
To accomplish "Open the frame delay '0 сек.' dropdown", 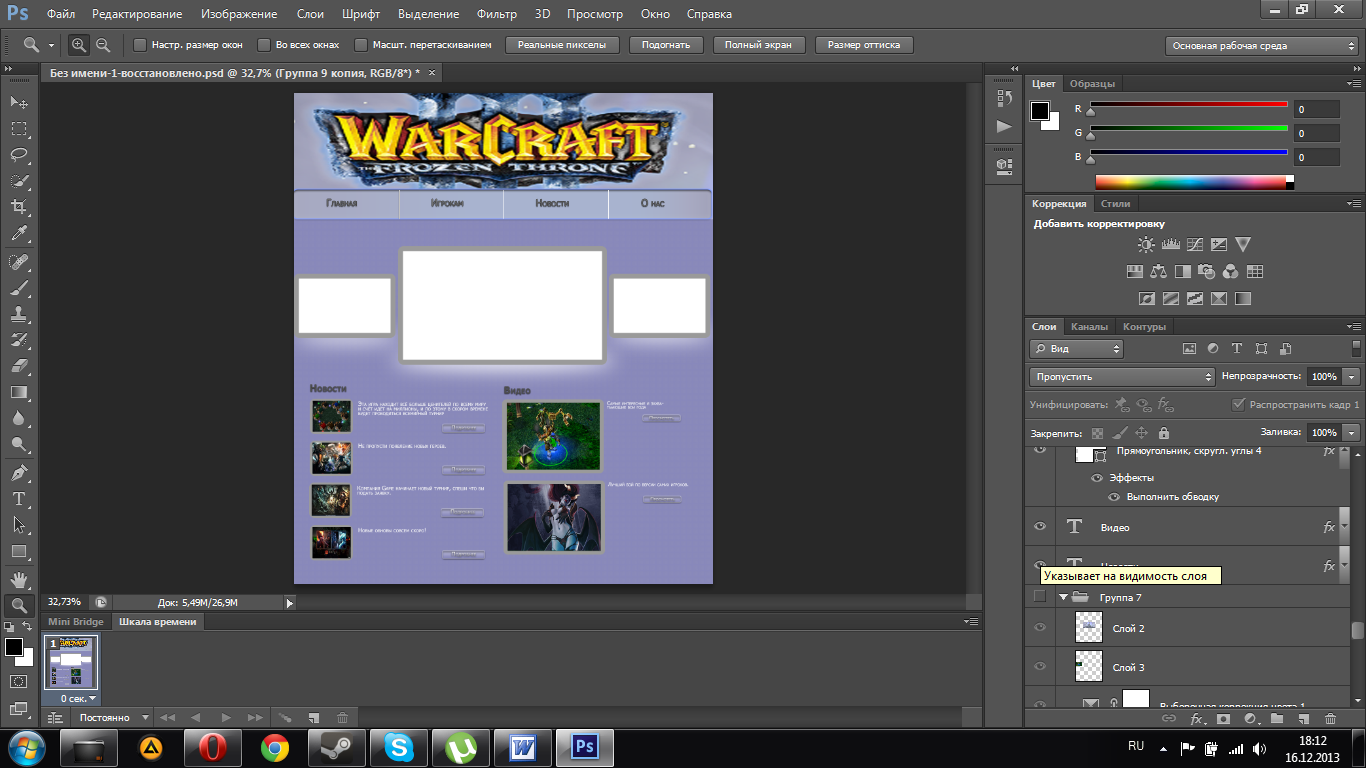I will tap(79, 698).
